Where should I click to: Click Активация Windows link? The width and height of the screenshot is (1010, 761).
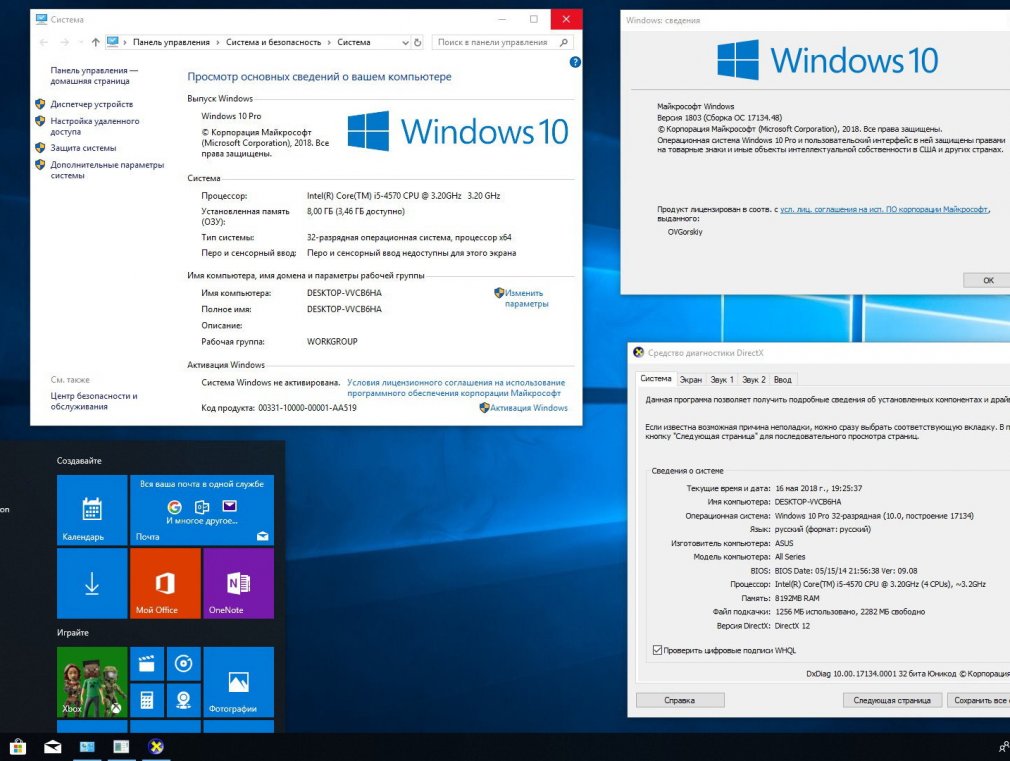click(529, 408)
